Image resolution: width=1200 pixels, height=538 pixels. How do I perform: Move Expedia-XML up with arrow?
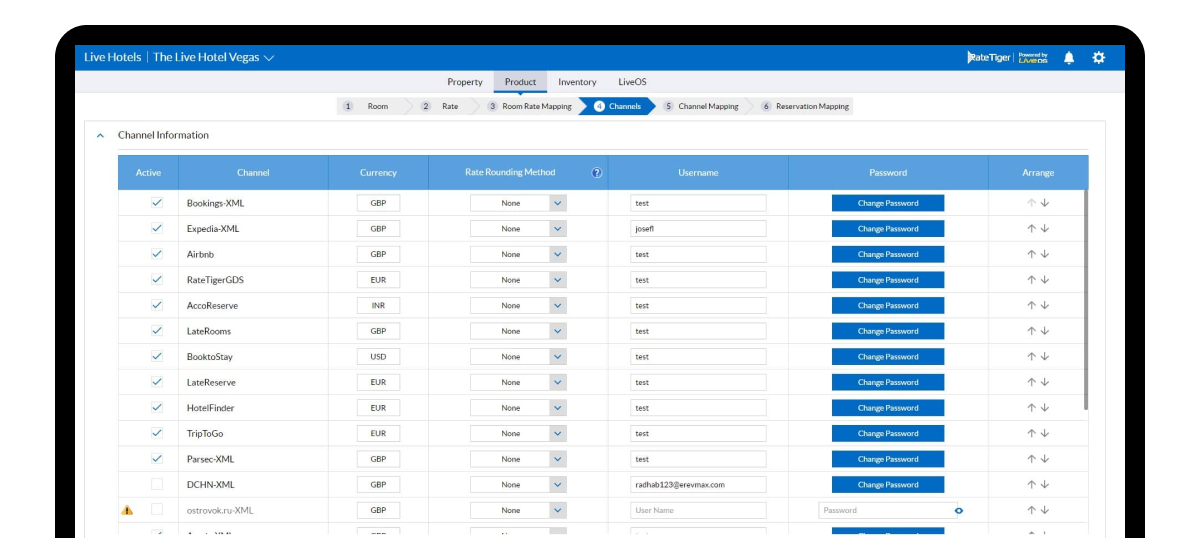coord(1031,229)
